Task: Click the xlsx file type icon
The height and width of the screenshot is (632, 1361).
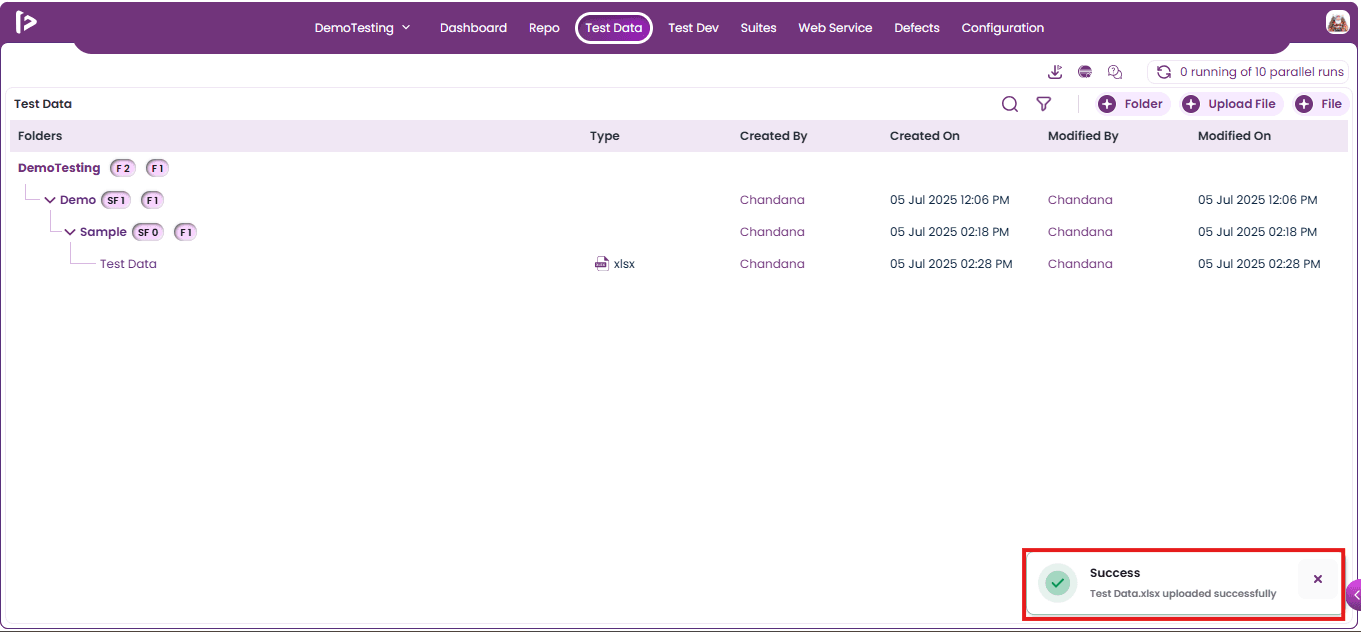Action: 601,264
